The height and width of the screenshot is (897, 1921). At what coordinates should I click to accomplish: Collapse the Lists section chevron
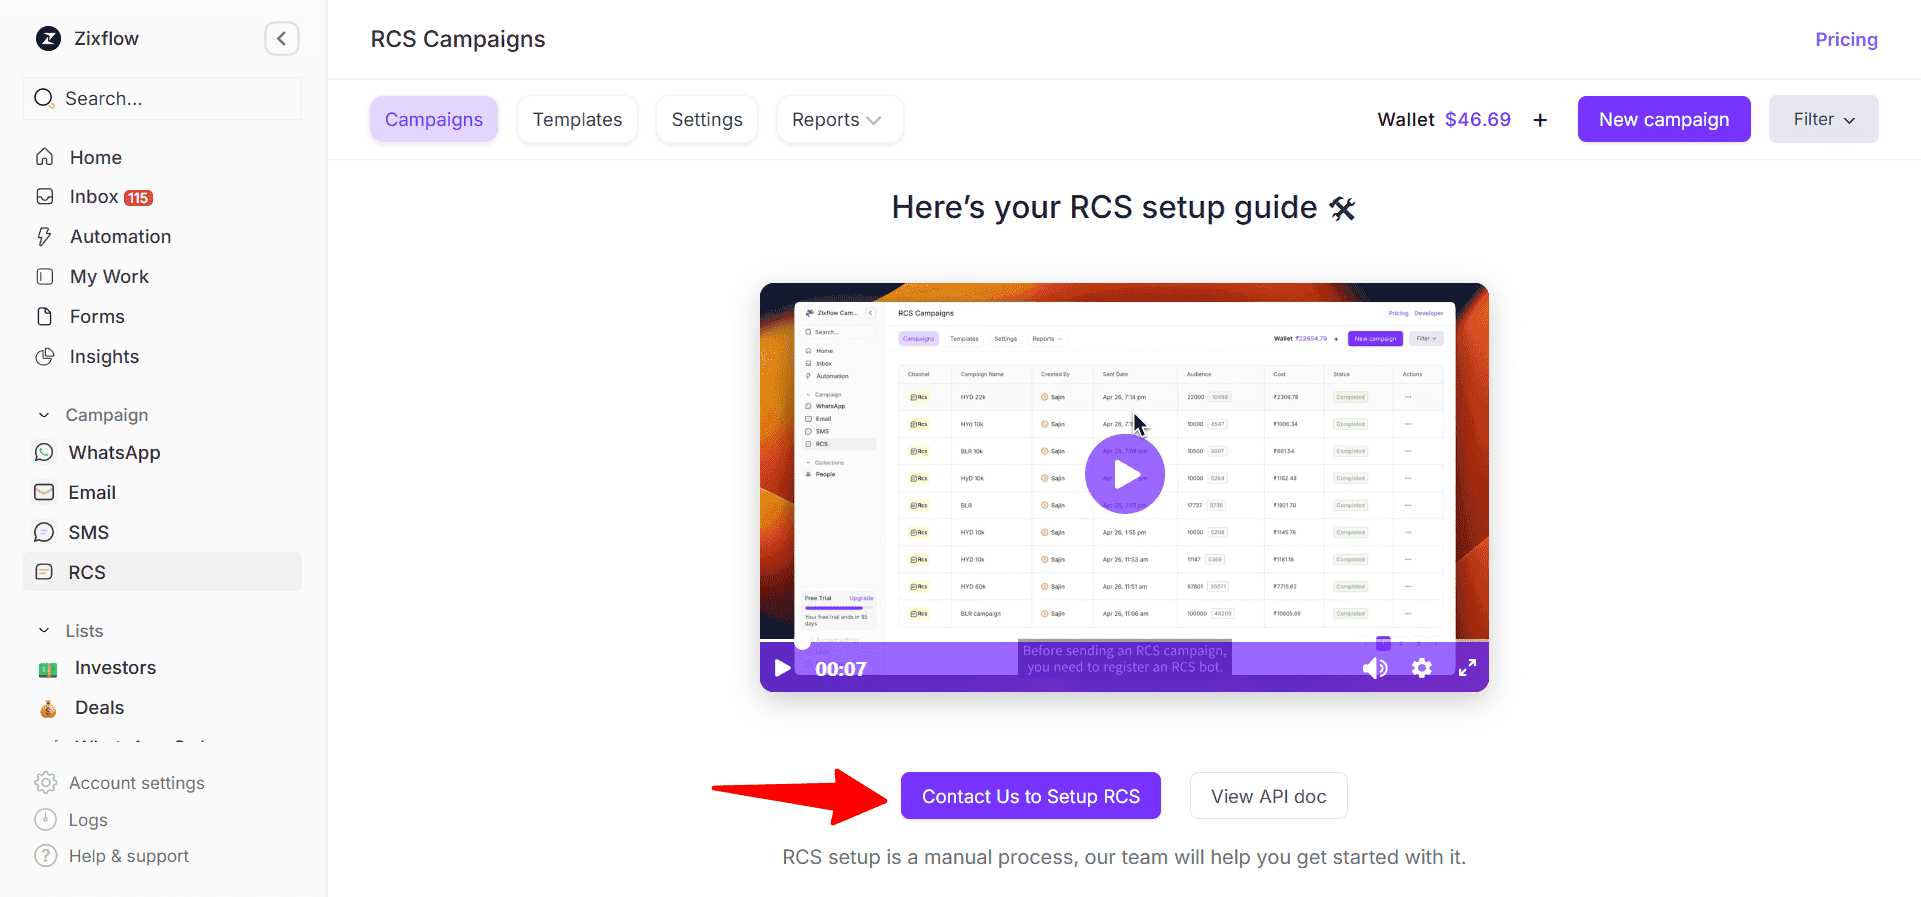pyautogui.click(x=44, y=631)
